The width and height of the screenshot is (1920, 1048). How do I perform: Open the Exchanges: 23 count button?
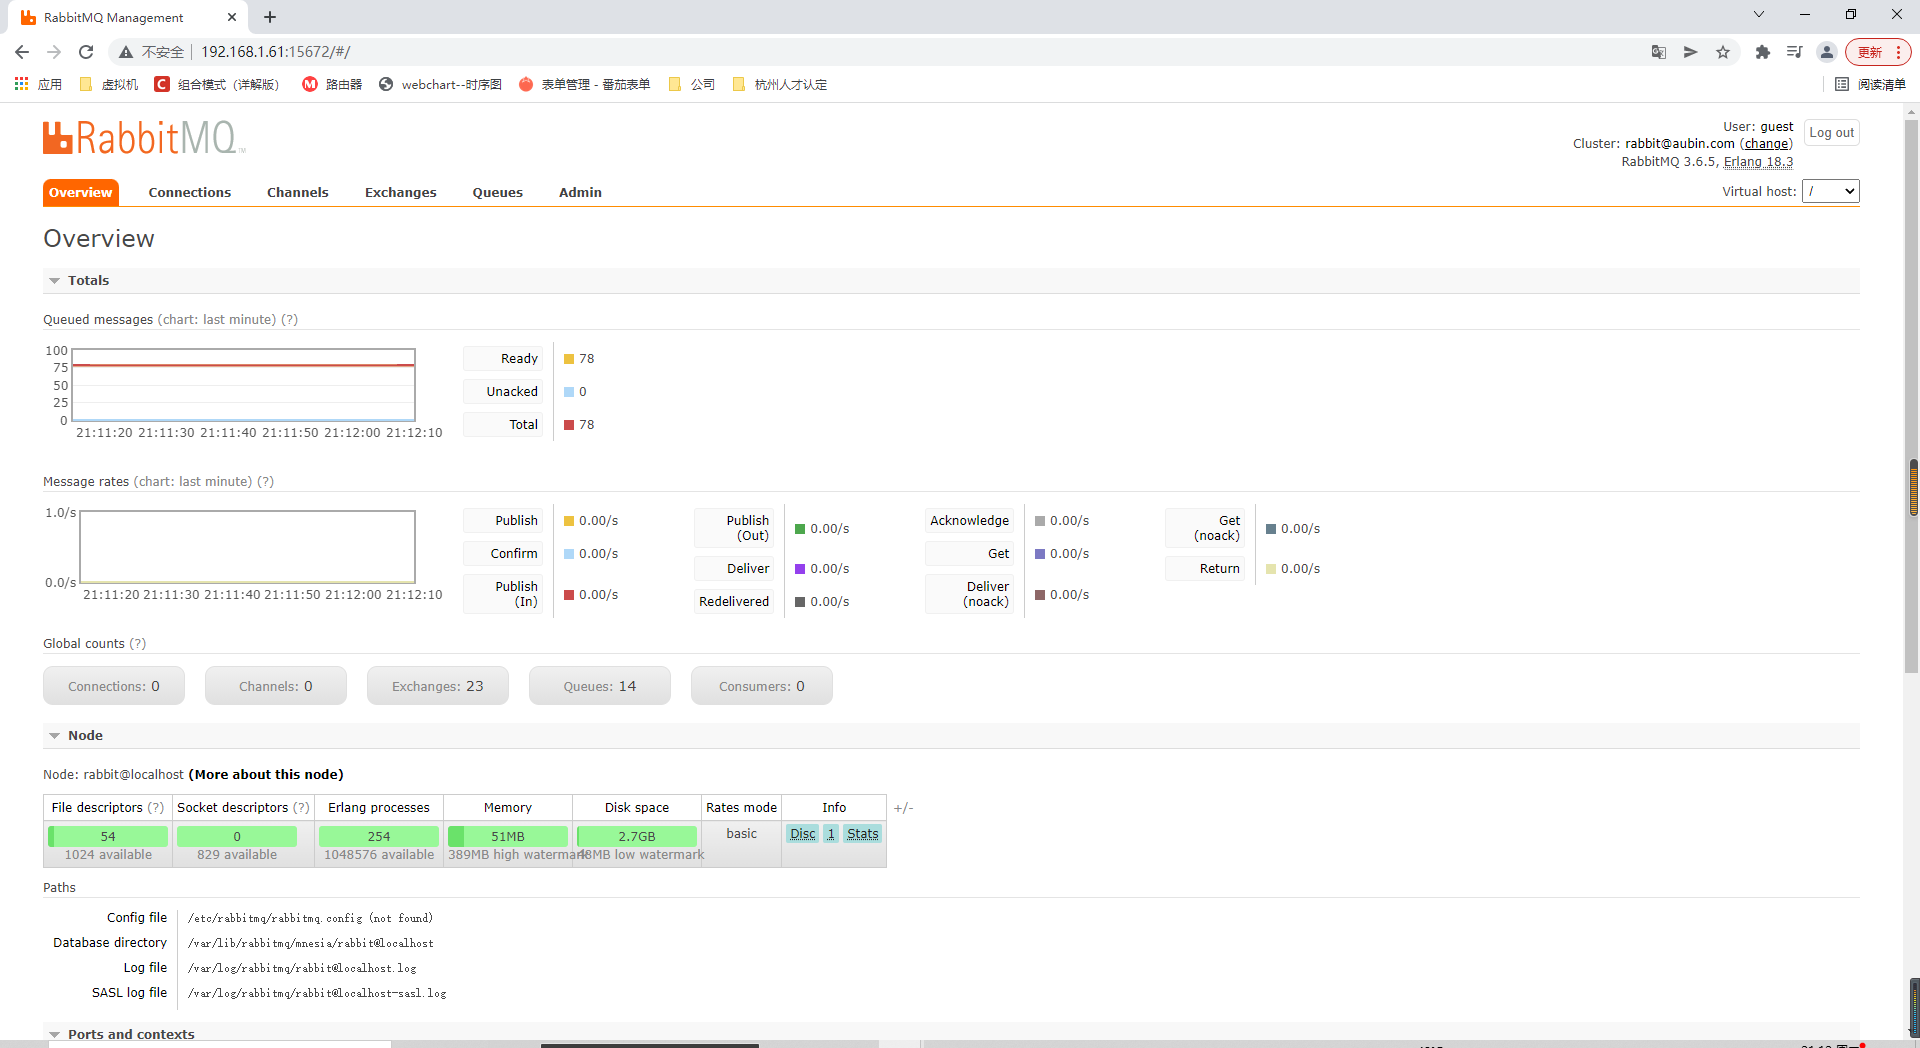(438, 686)
